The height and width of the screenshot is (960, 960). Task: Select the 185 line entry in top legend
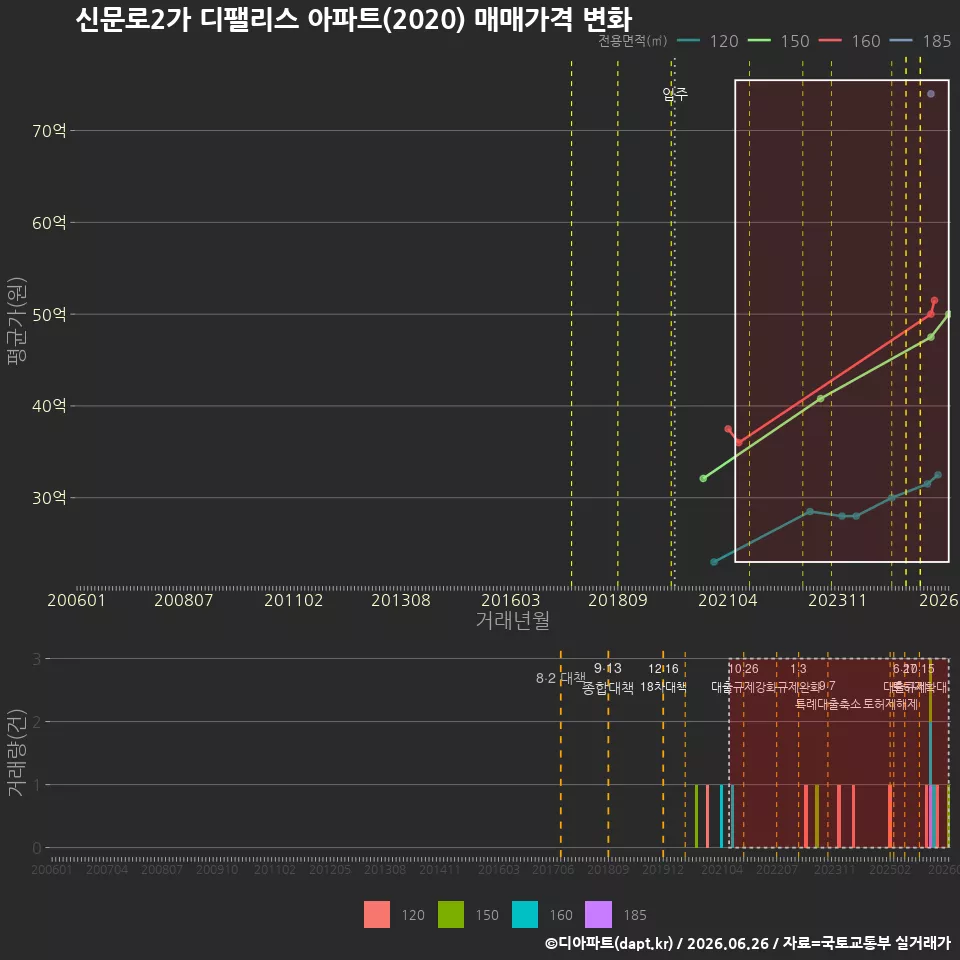(x=921, y=41)
